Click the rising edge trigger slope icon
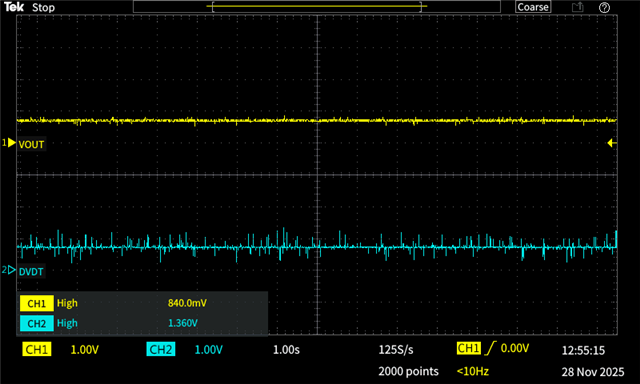The image size is (640, 384). tap(491, 348)
